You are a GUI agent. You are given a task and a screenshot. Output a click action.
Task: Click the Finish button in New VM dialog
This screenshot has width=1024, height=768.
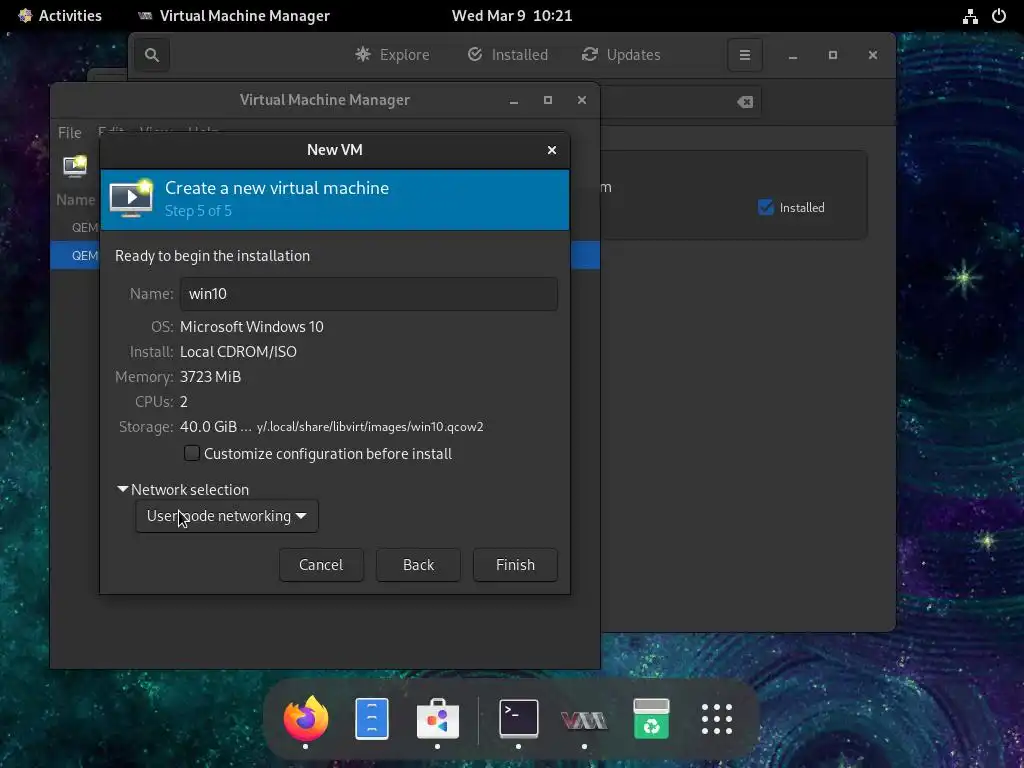pyautogui.click(x=515, y=565)
